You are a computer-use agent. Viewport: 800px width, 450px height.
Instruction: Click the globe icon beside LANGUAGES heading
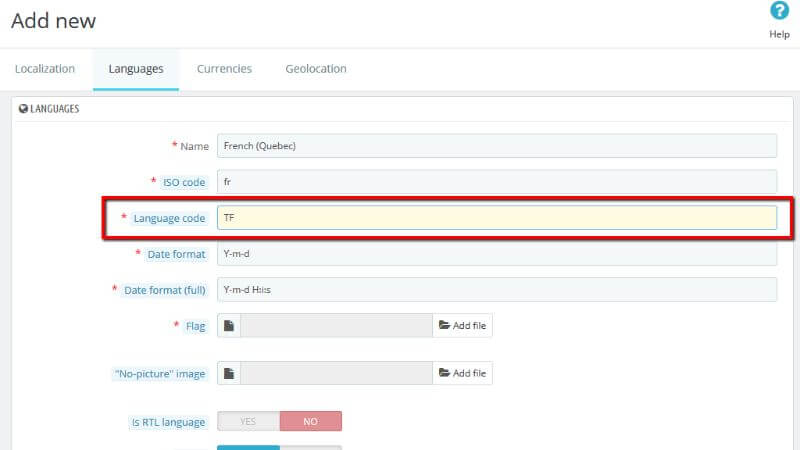23,109
